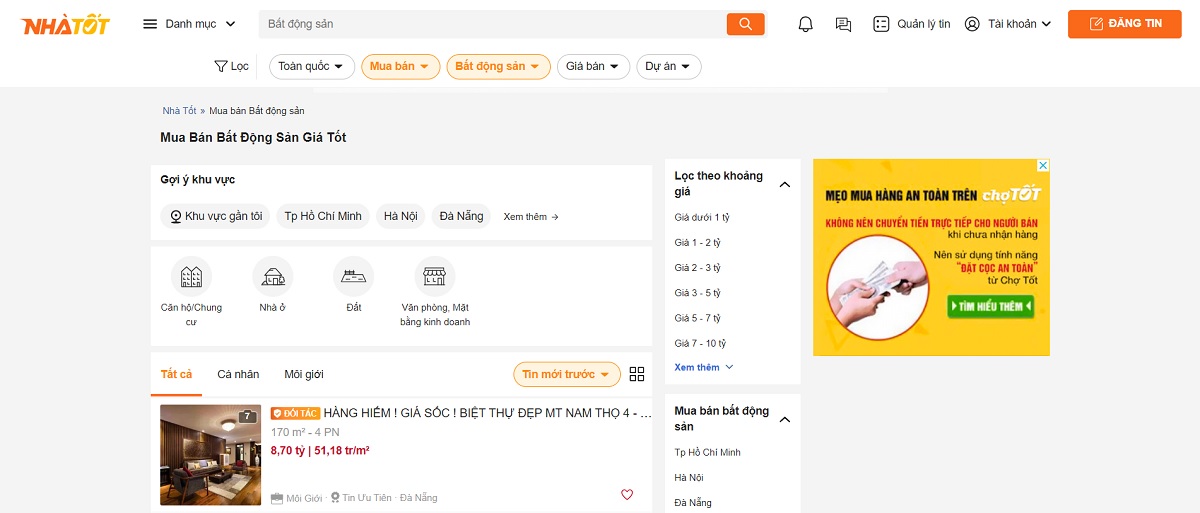This screenshot has width=1200, height=513.
Task: Focus the Bất động sản search field
Action: click(x=492, y=24)
